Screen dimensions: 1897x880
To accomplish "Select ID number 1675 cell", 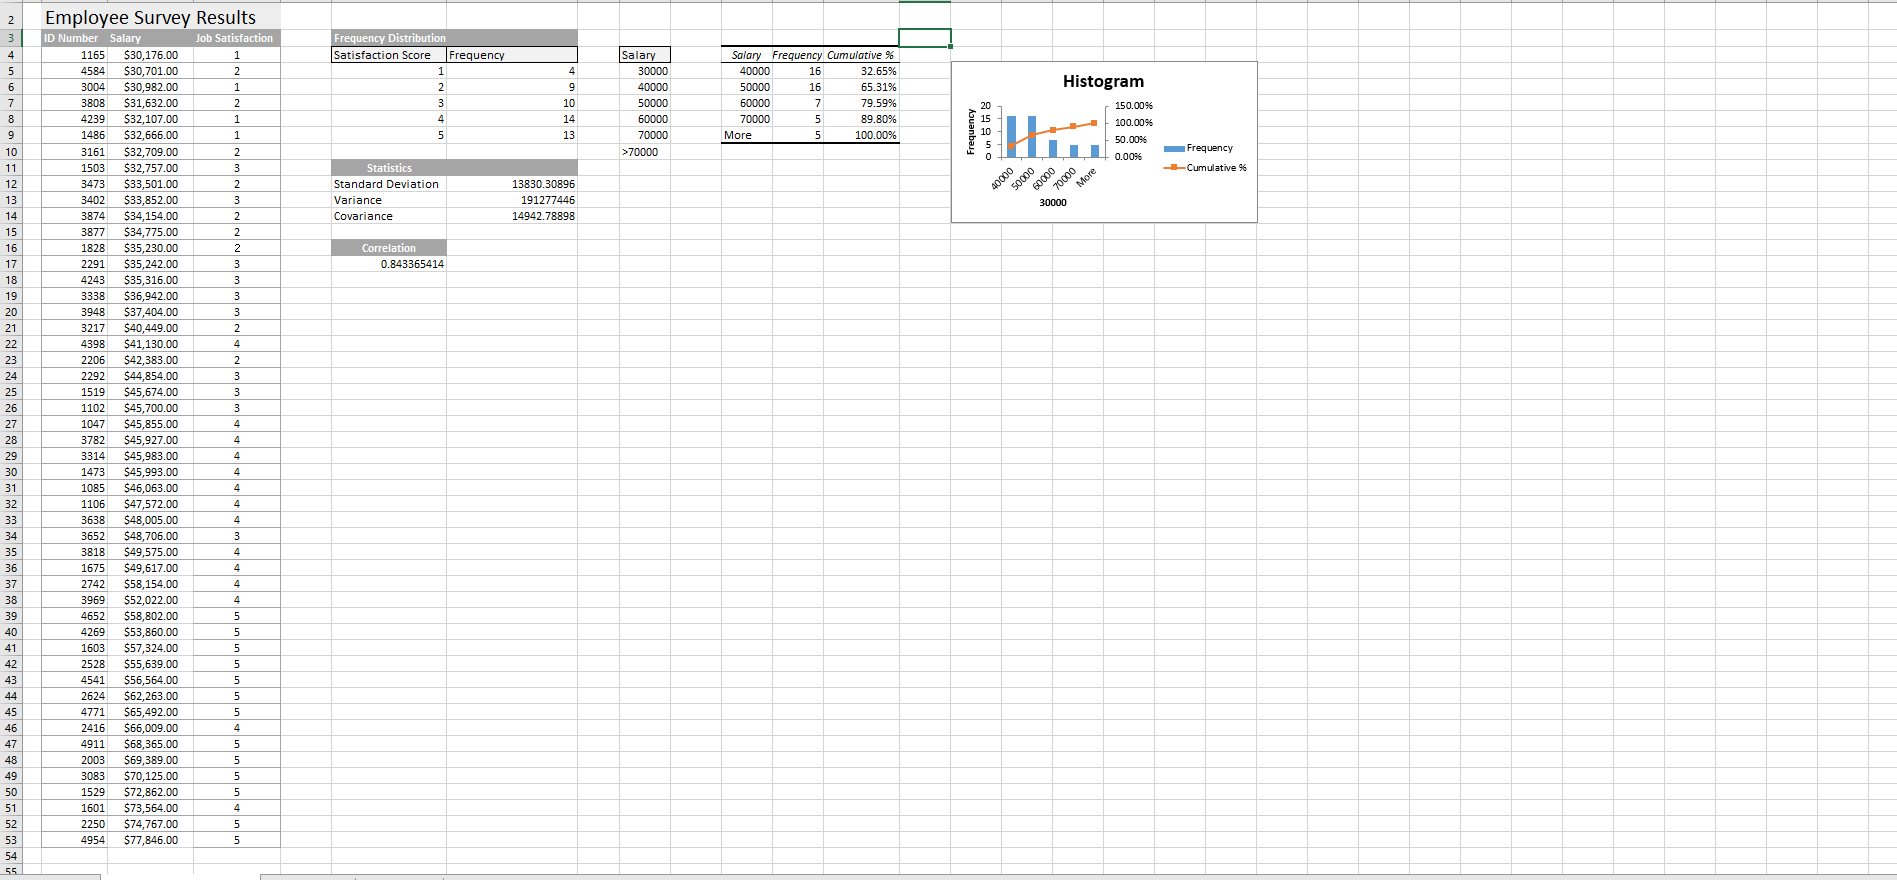I will click(x=75, y=568).
